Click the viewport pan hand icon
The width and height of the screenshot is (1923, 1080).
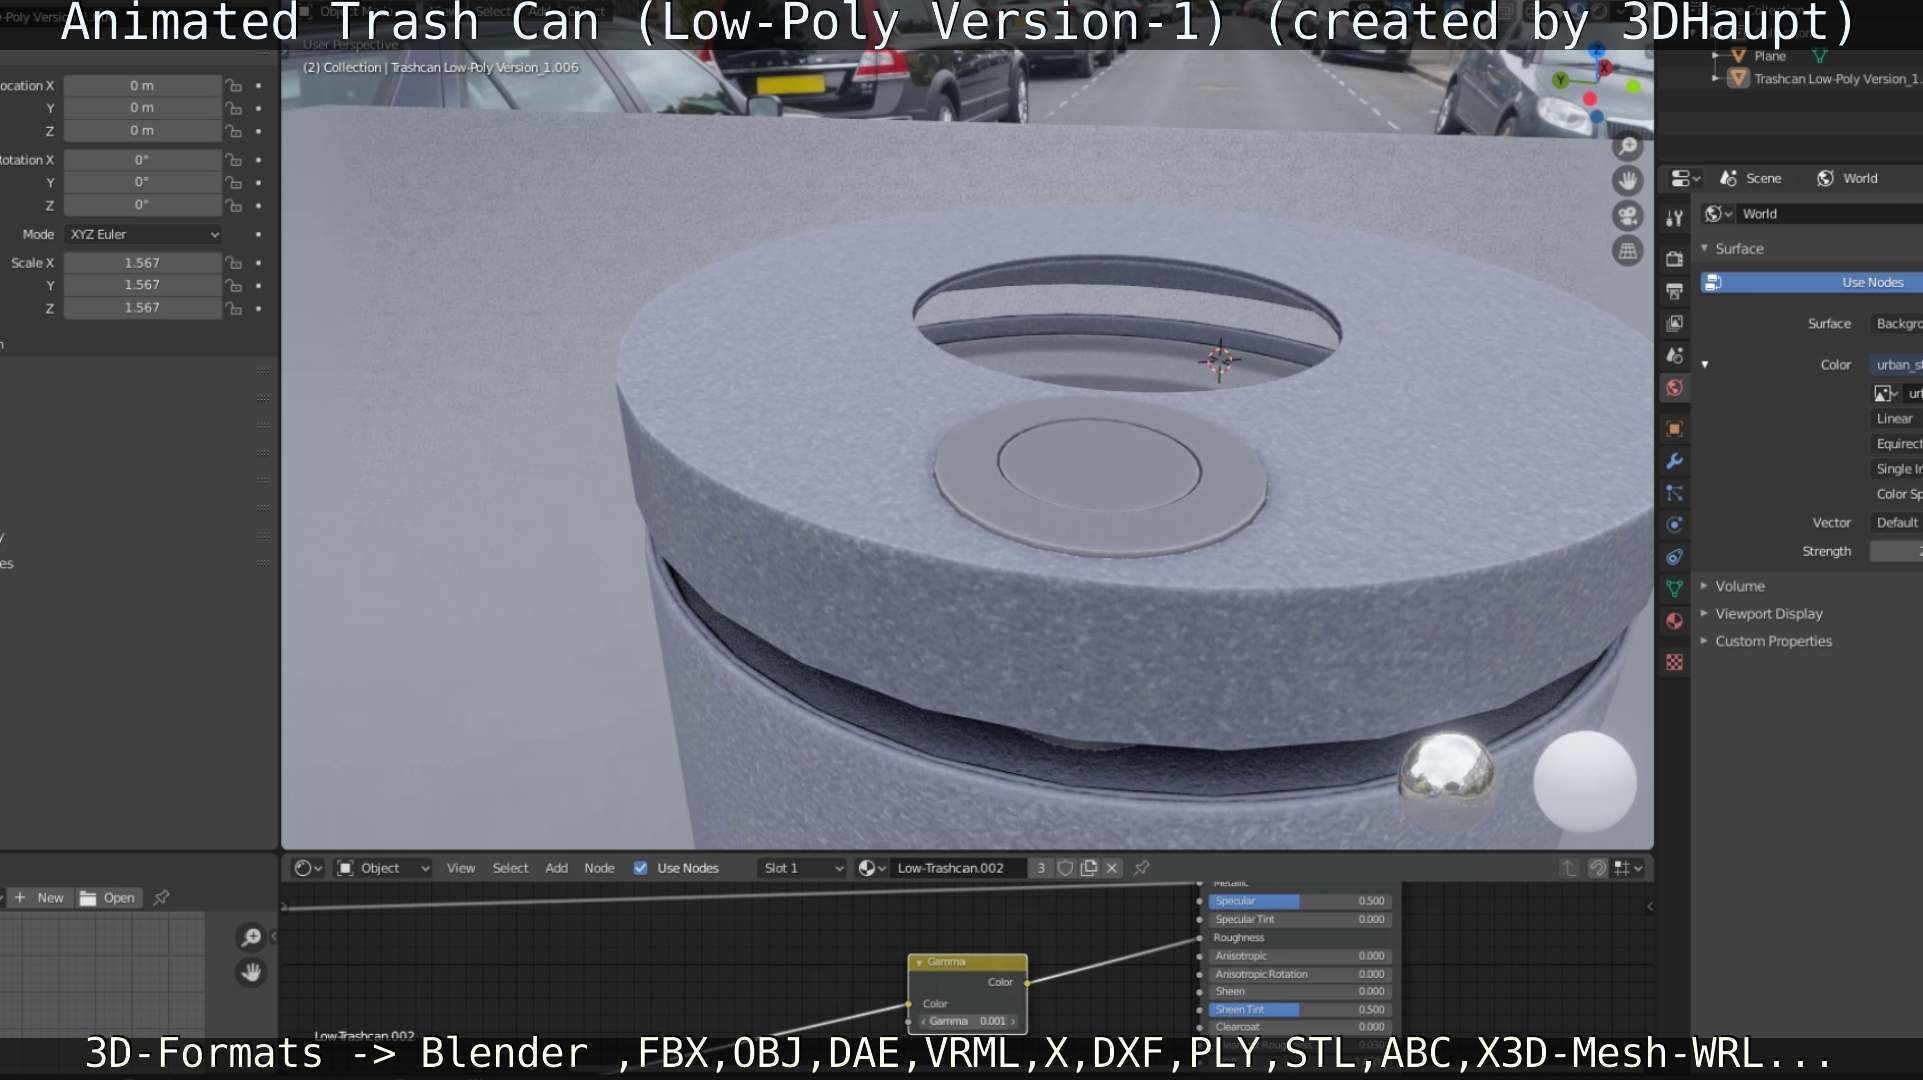coord(1628,181)
